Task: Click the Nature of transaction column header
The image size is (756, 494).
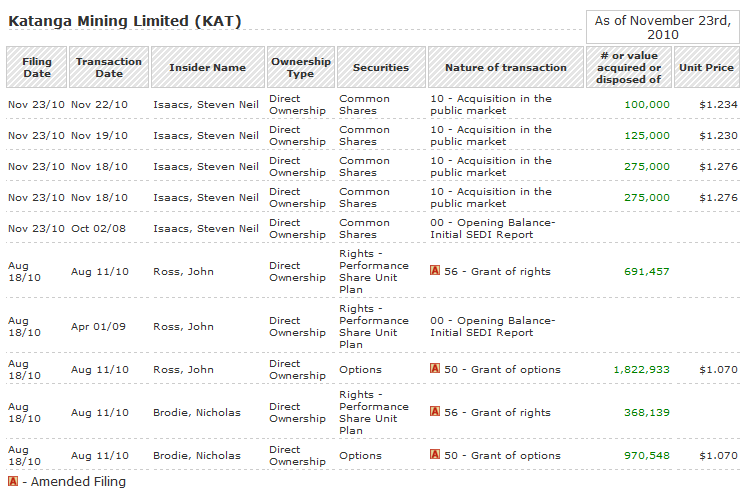Action: [506, 67]
